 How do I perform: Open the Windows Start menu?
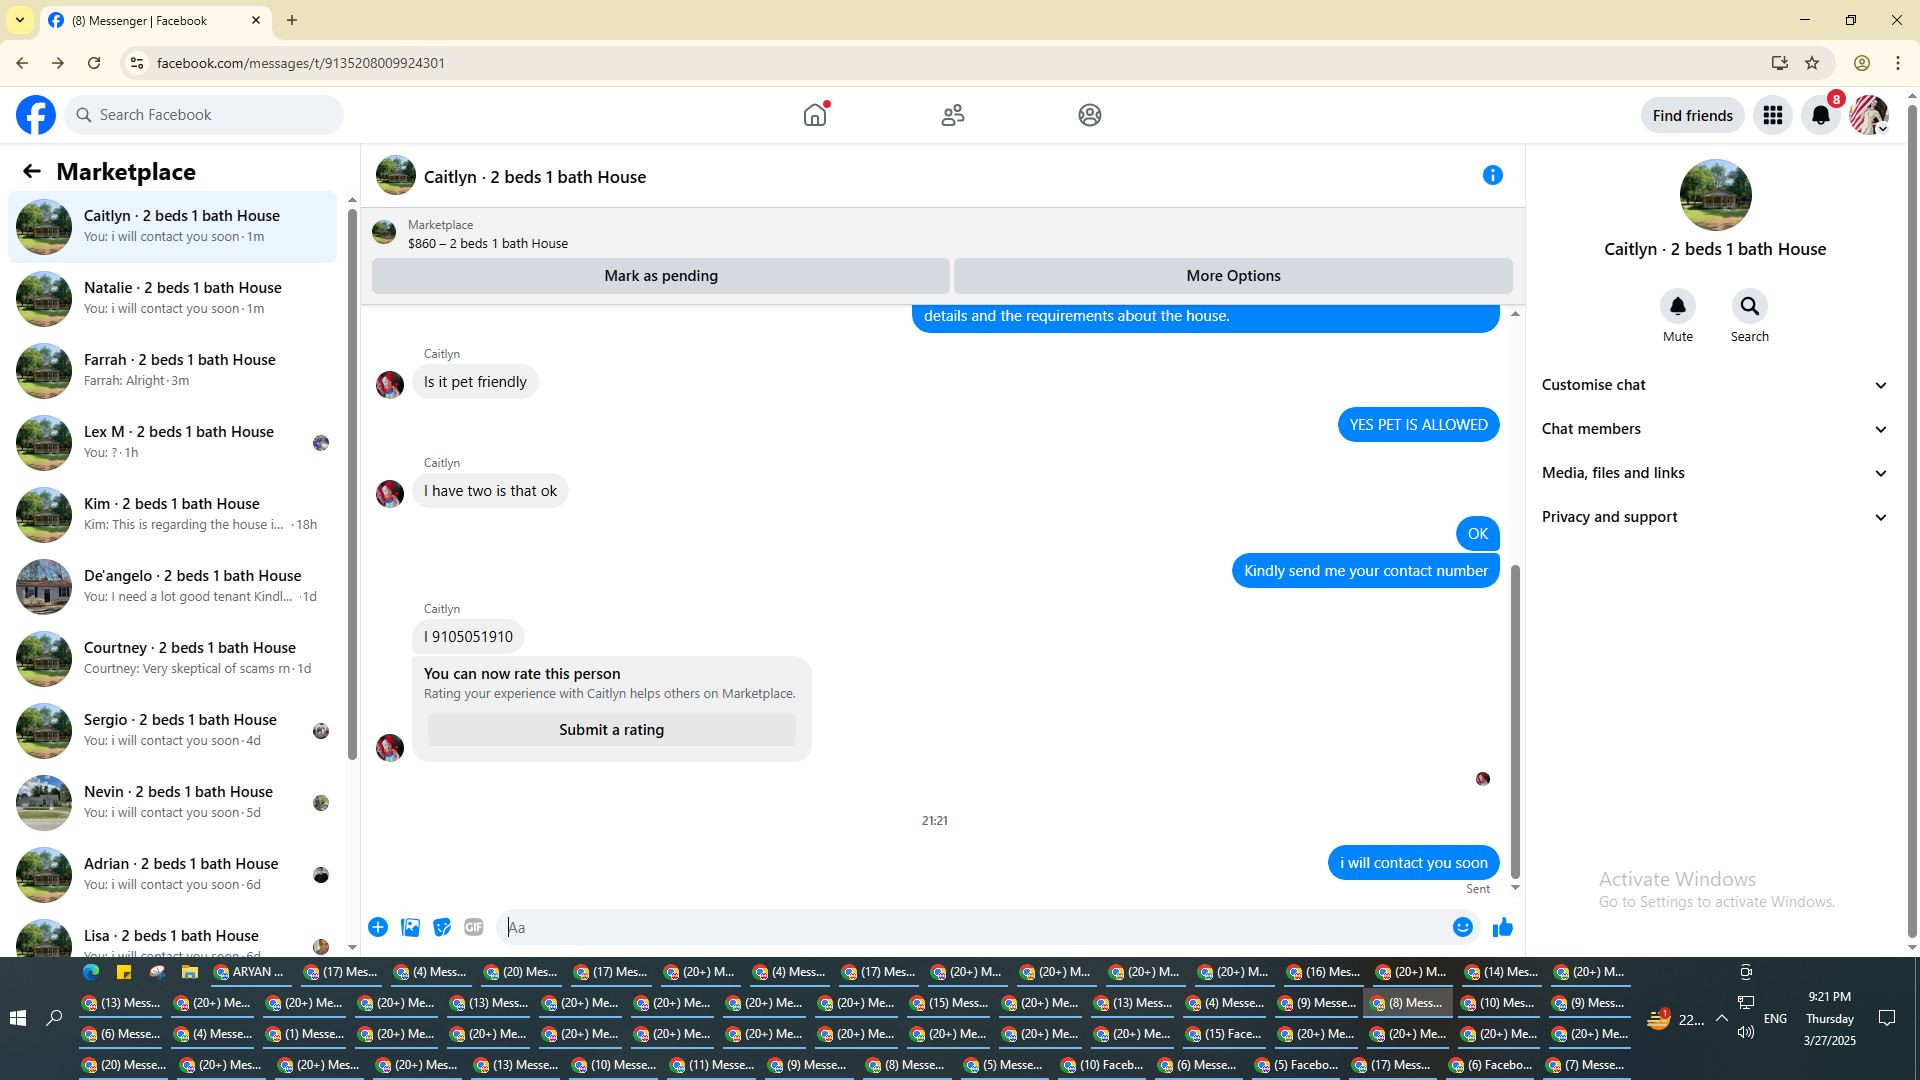tap(17, 1018)
